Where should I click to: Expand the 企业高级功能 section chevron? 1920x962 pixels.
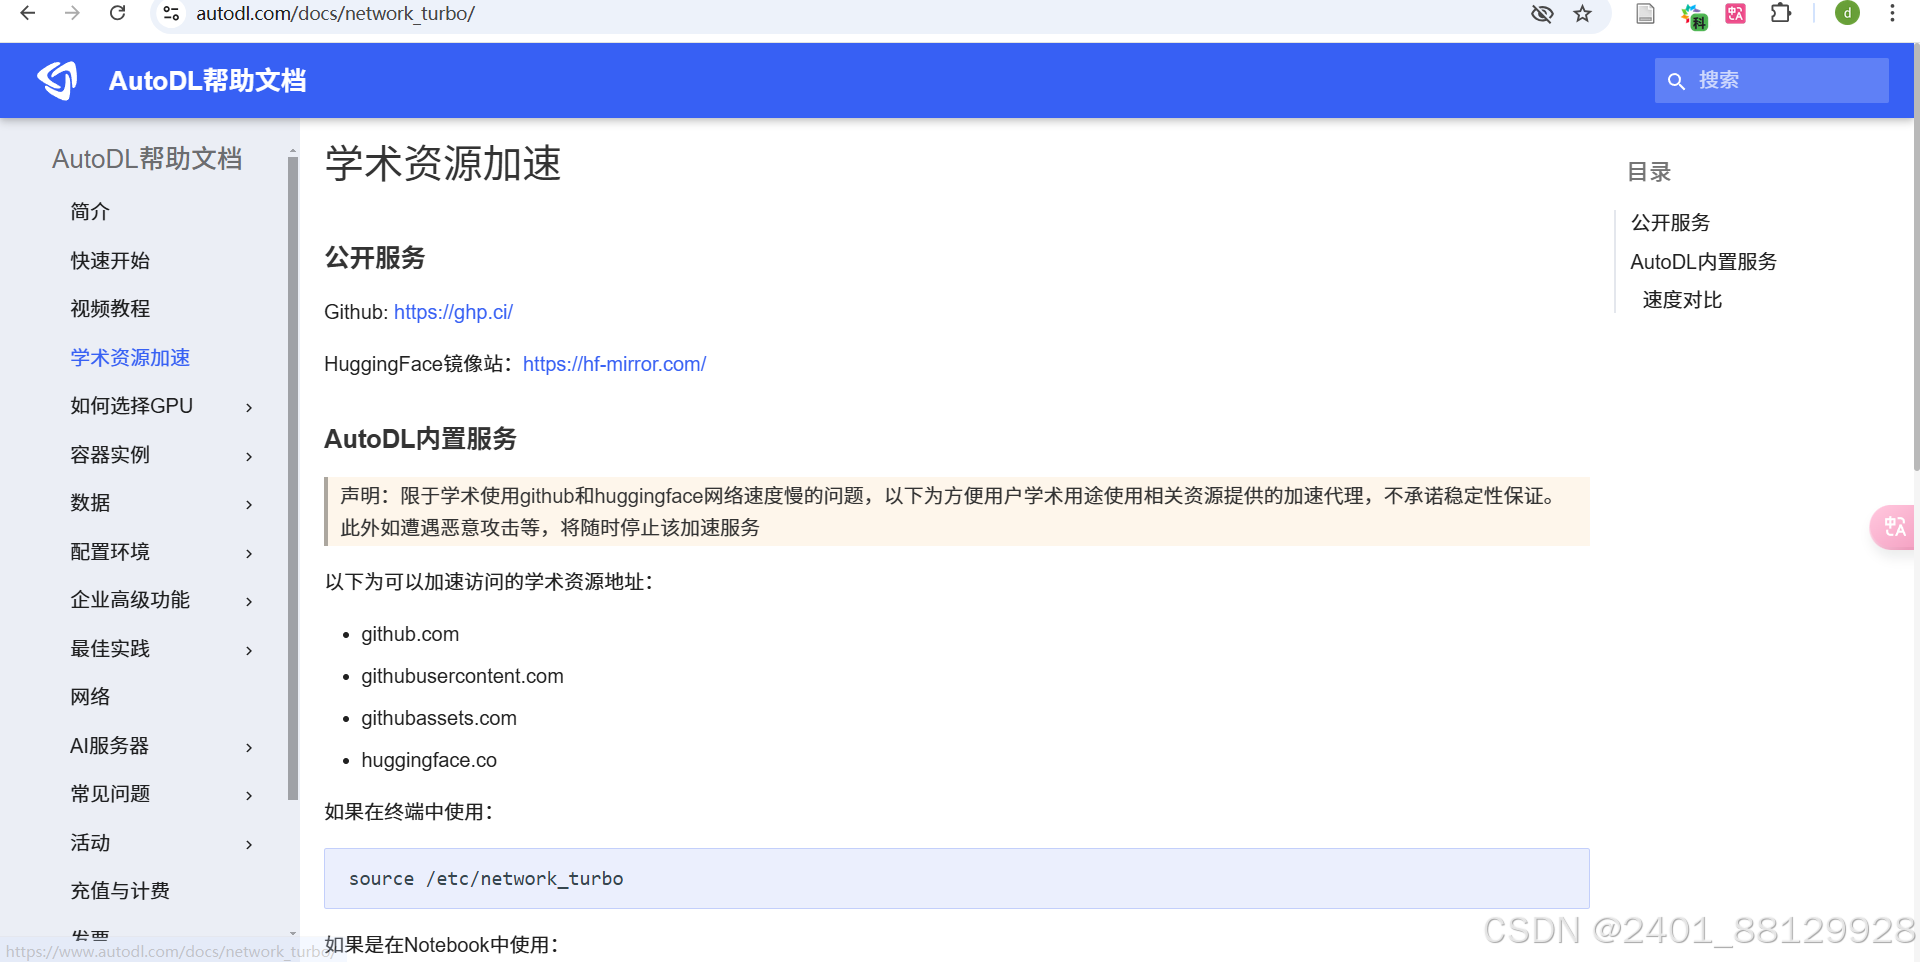[x=249, y=601]
